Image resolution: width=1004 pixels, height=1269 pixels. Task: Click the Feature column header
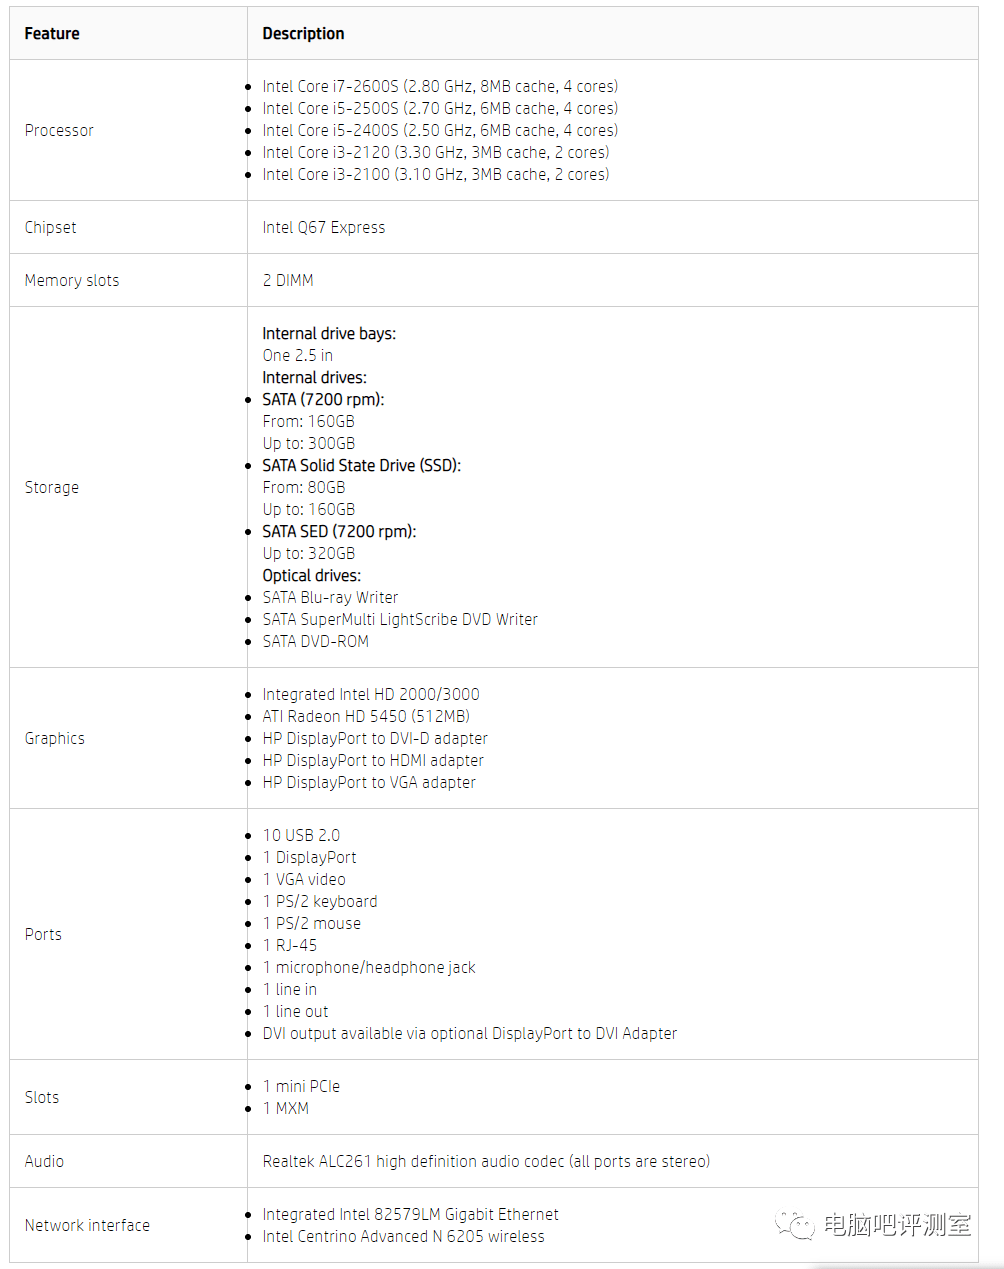click(52, 33)
